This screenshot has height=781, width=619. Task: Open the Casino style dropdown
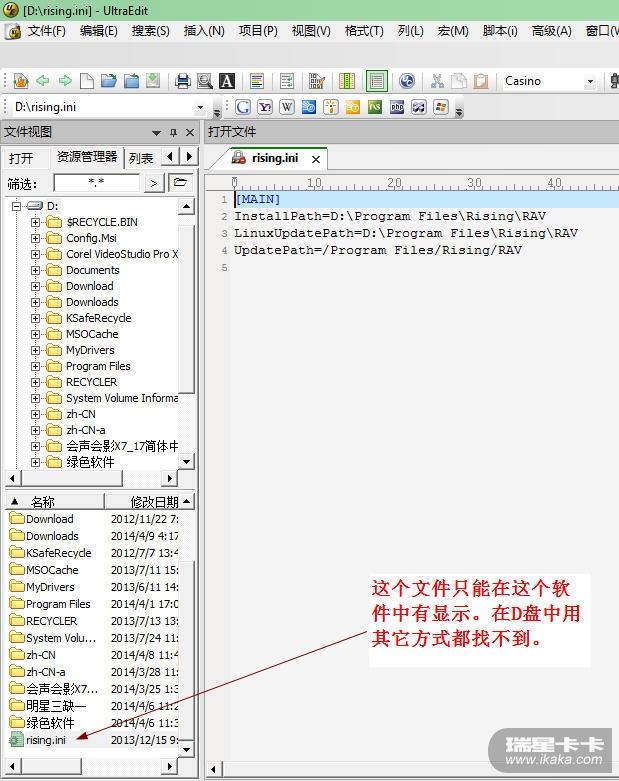pos(590,81)
